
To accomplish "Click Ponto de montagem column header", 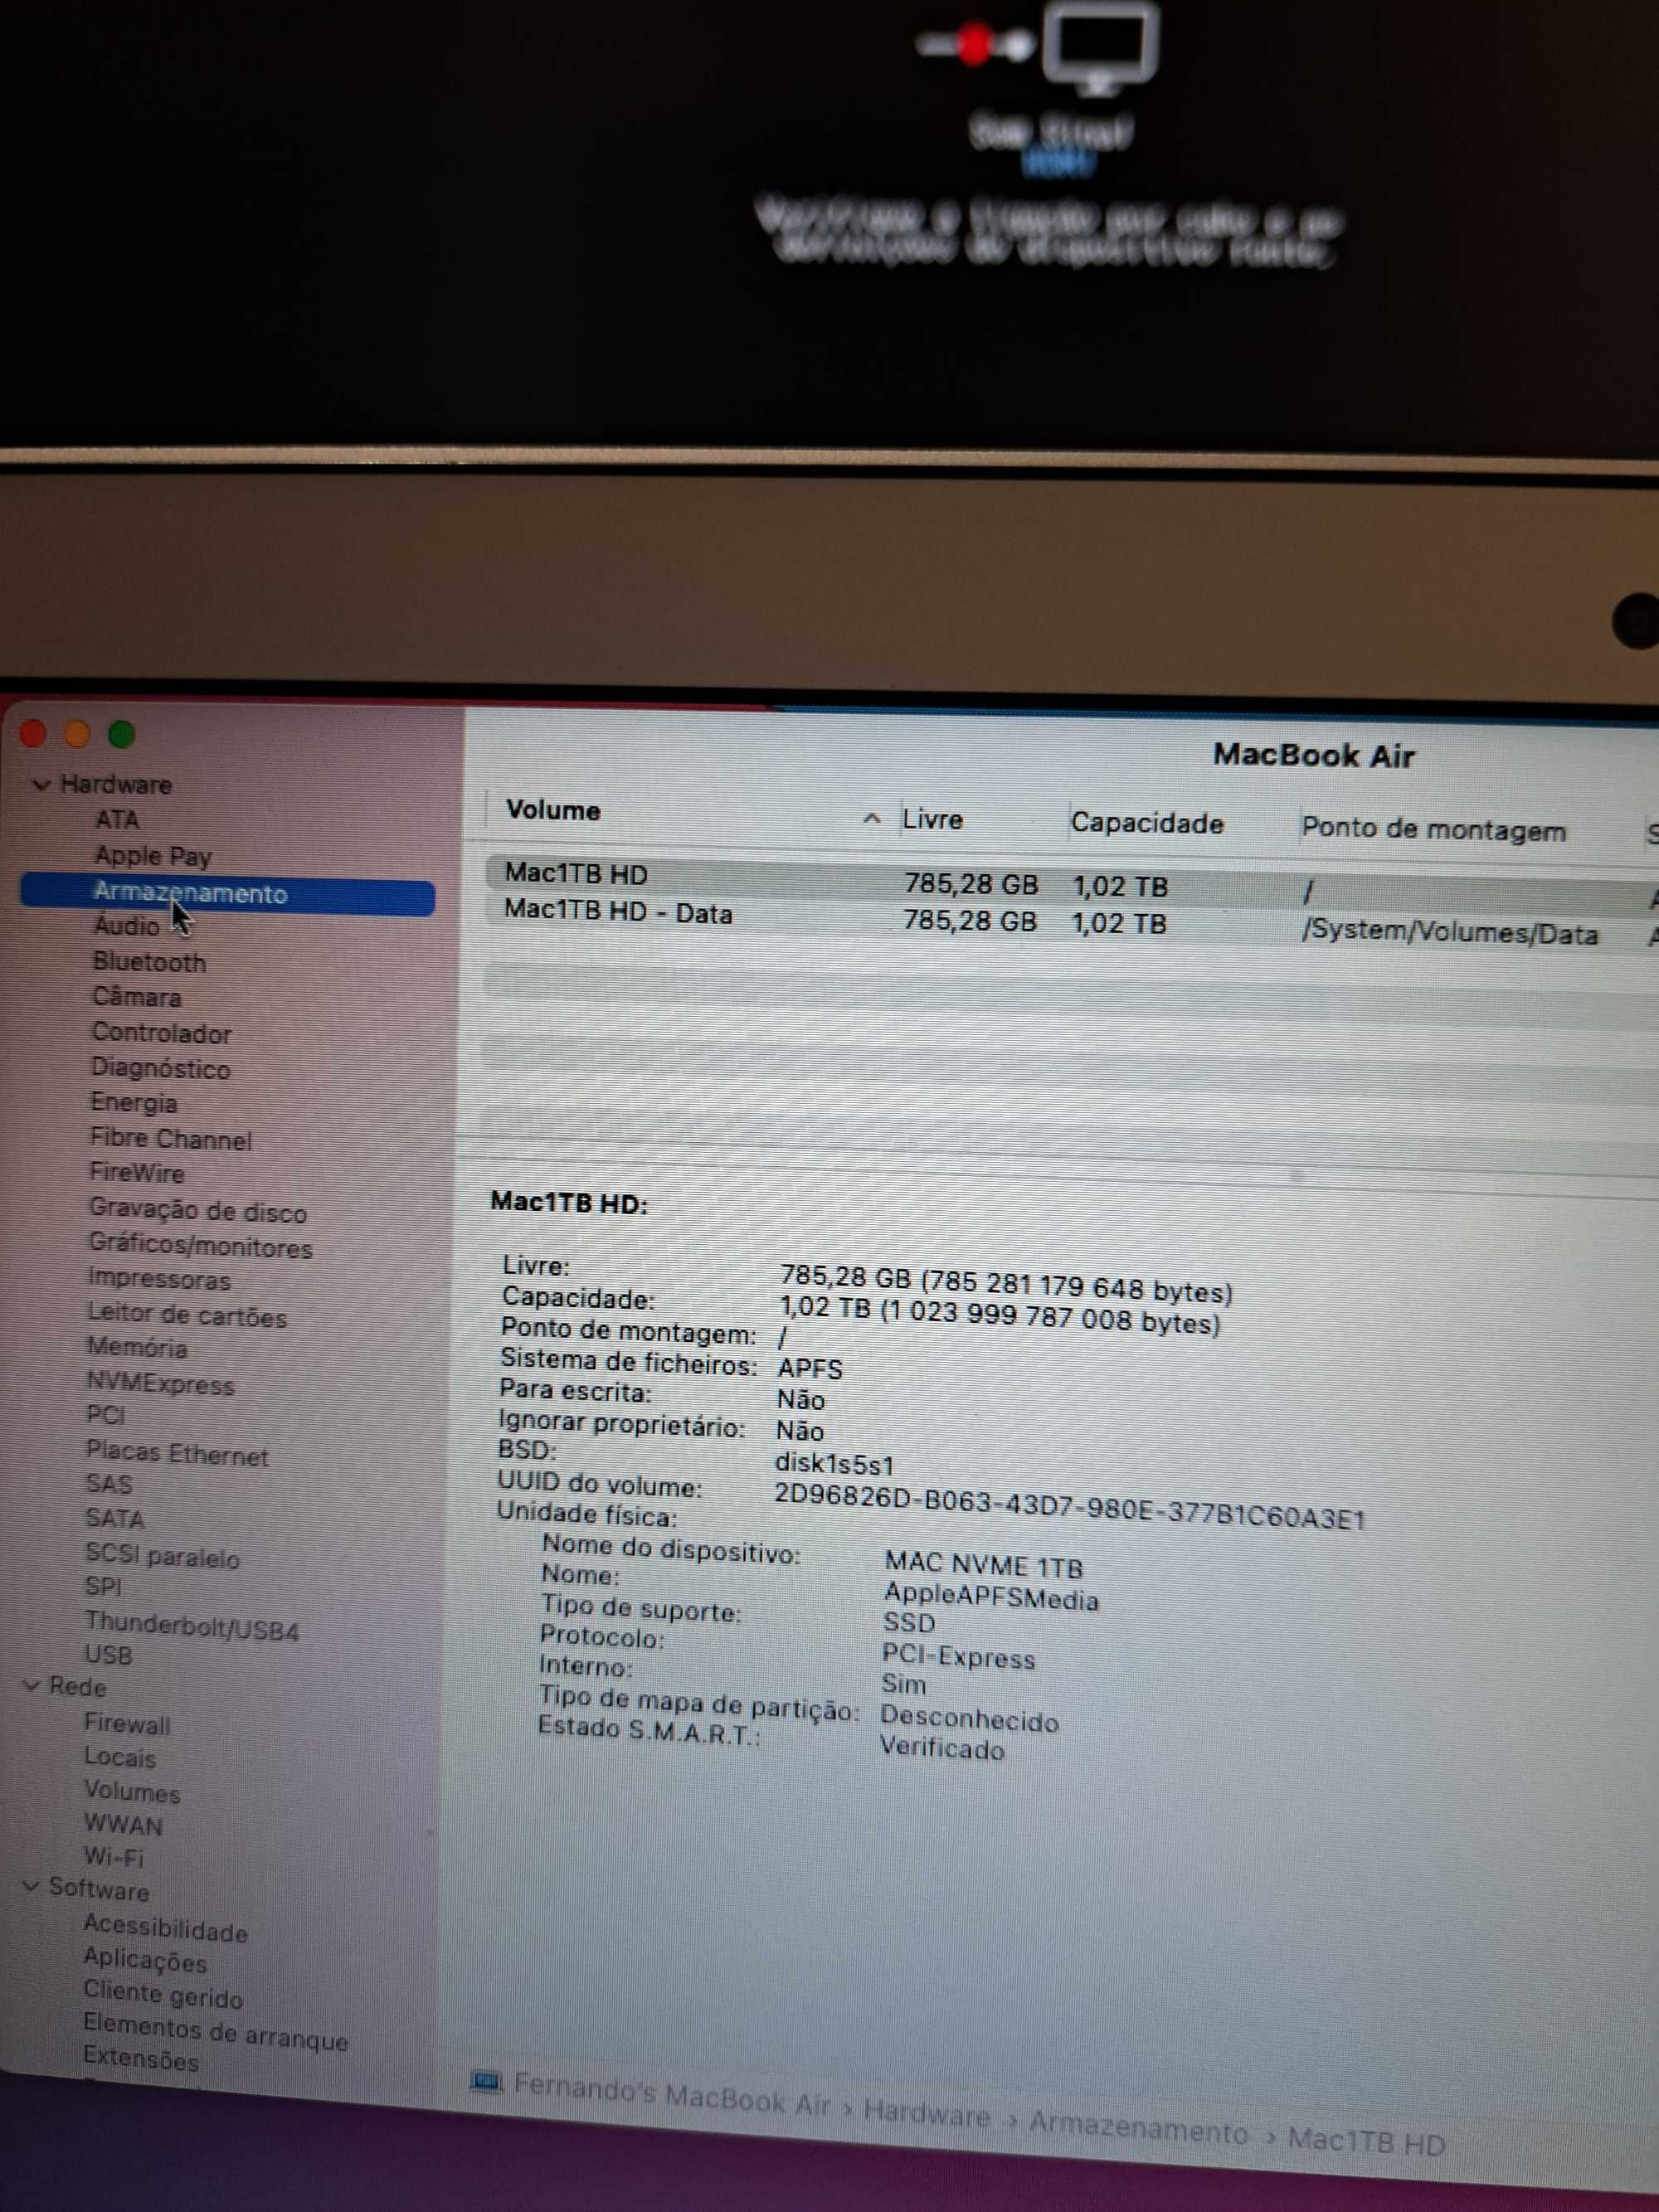I will (1434, 829).
